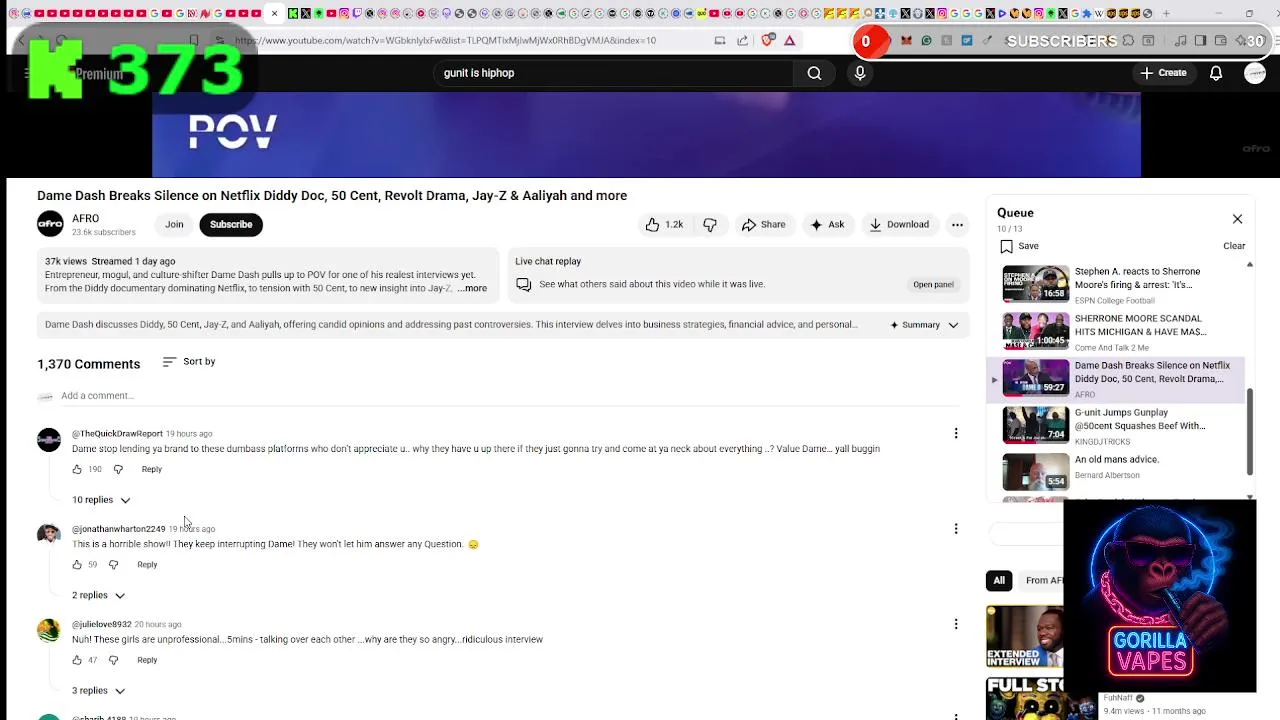Viewport: 1280px width, 720px height.
Task: Like the TheQuickDrawReport comment
Action: [77, 469]
